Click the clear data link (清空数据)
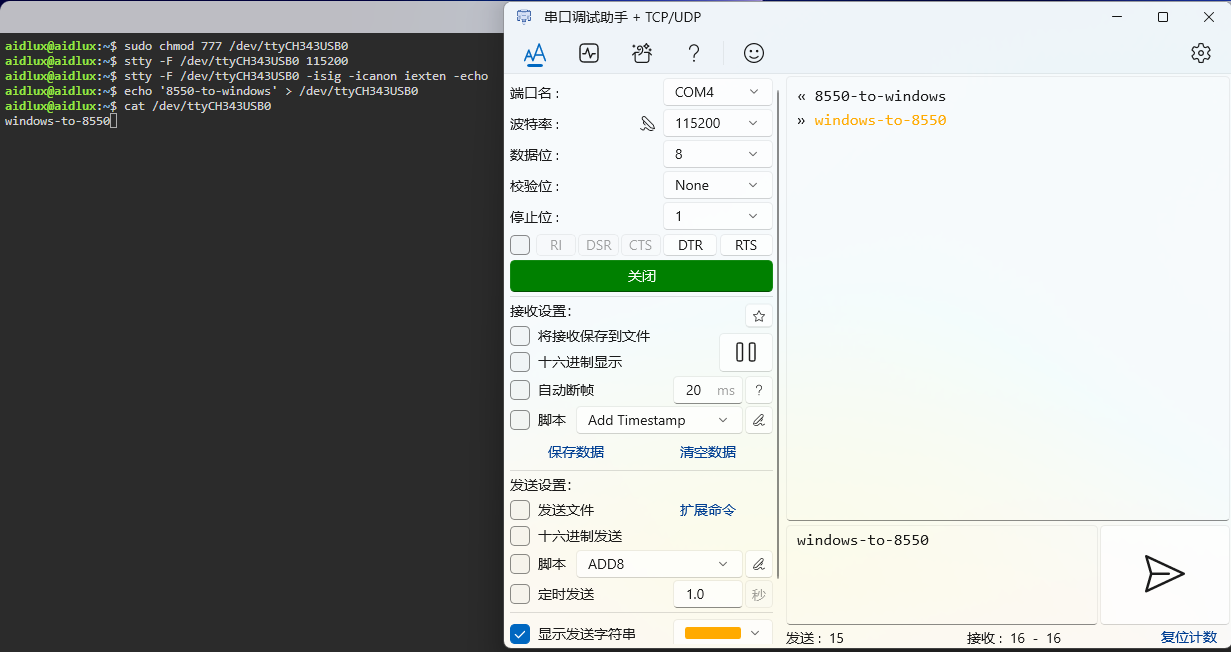 click(708, 452)
